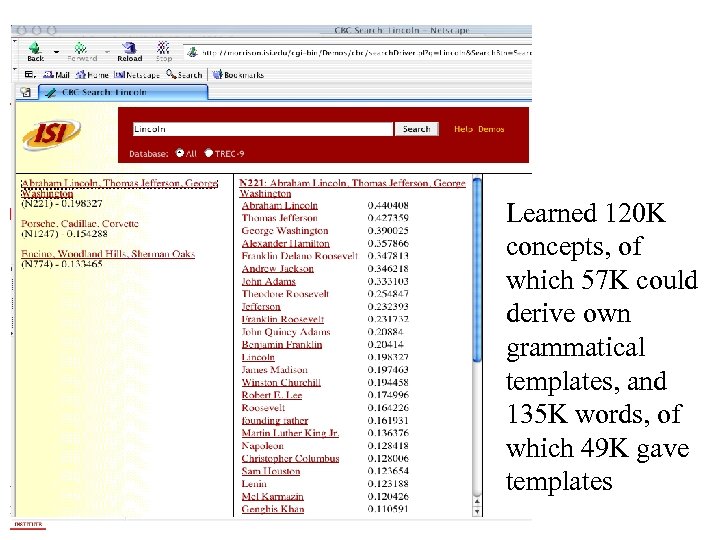Image resolution: width=720 pixels, height=540 pixels.
Task: Open the N221 Abraham Lincoln cluster link on the left
Action: 119,188
